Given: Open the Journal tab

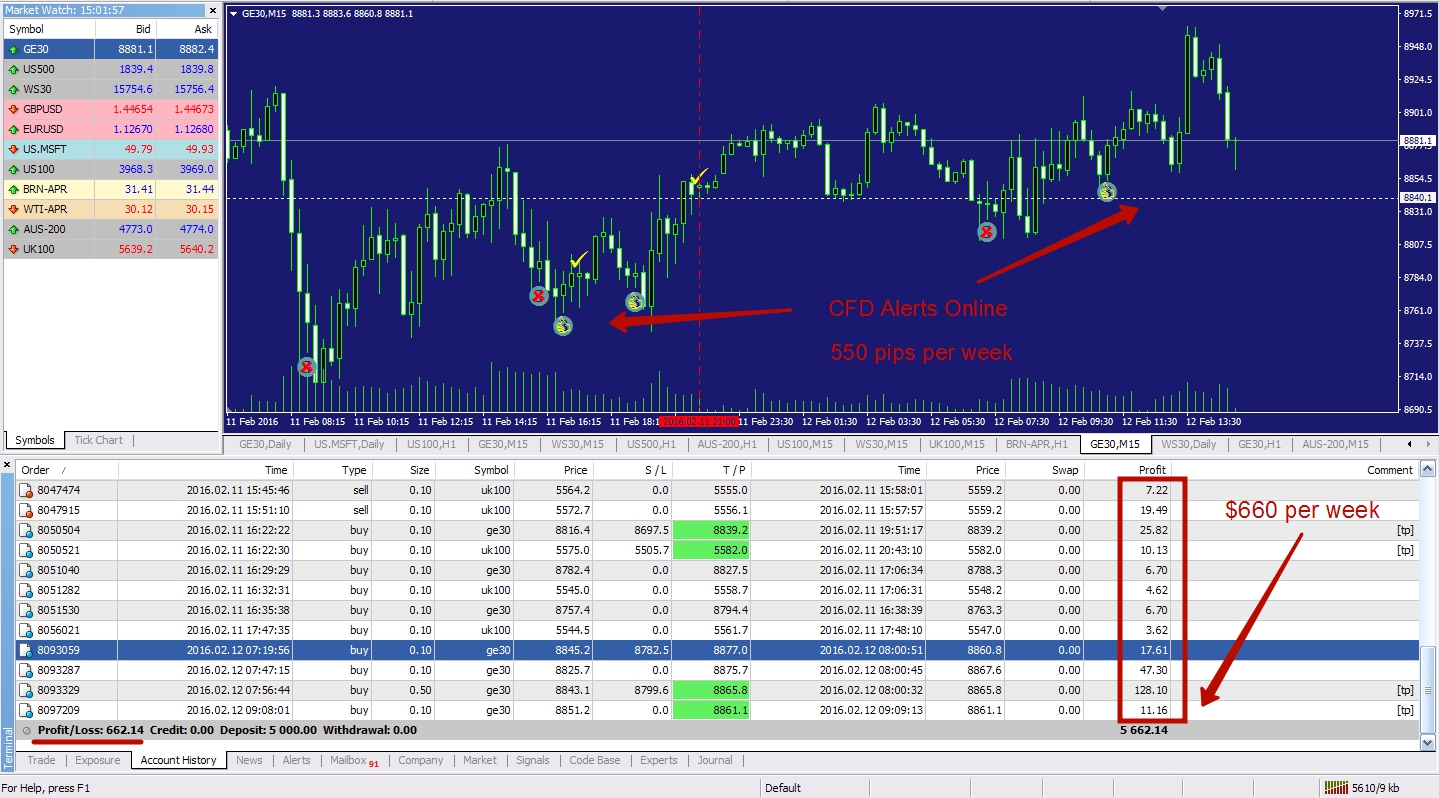Looking at the screenshot, I should pos(715,760).
